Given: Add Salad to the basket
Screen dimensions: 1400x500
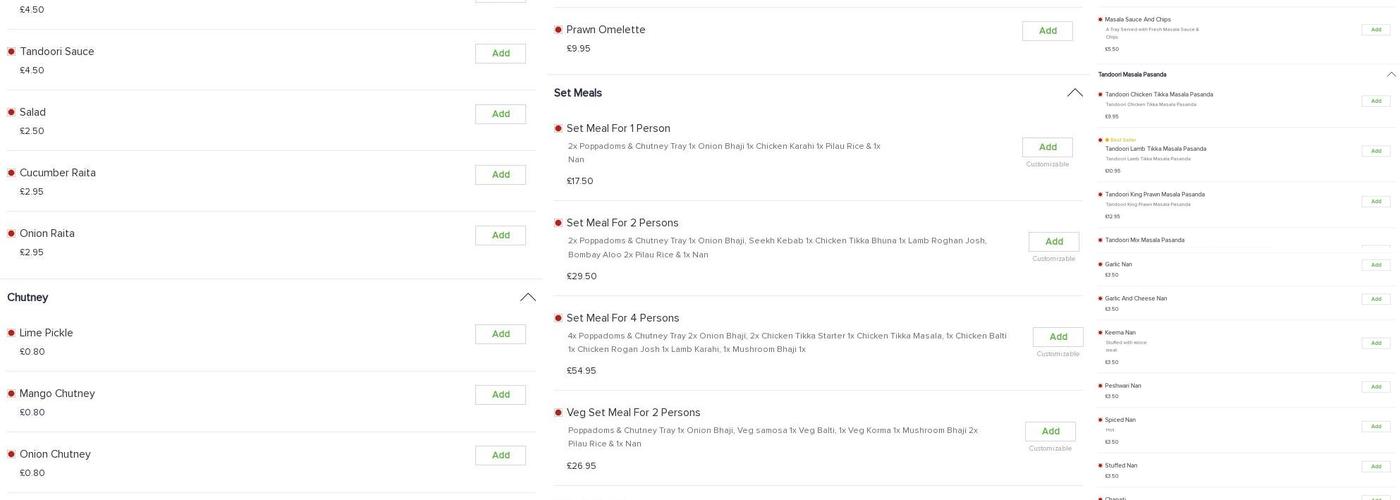Looking at the screenshot, I should [x=500, y=114].
